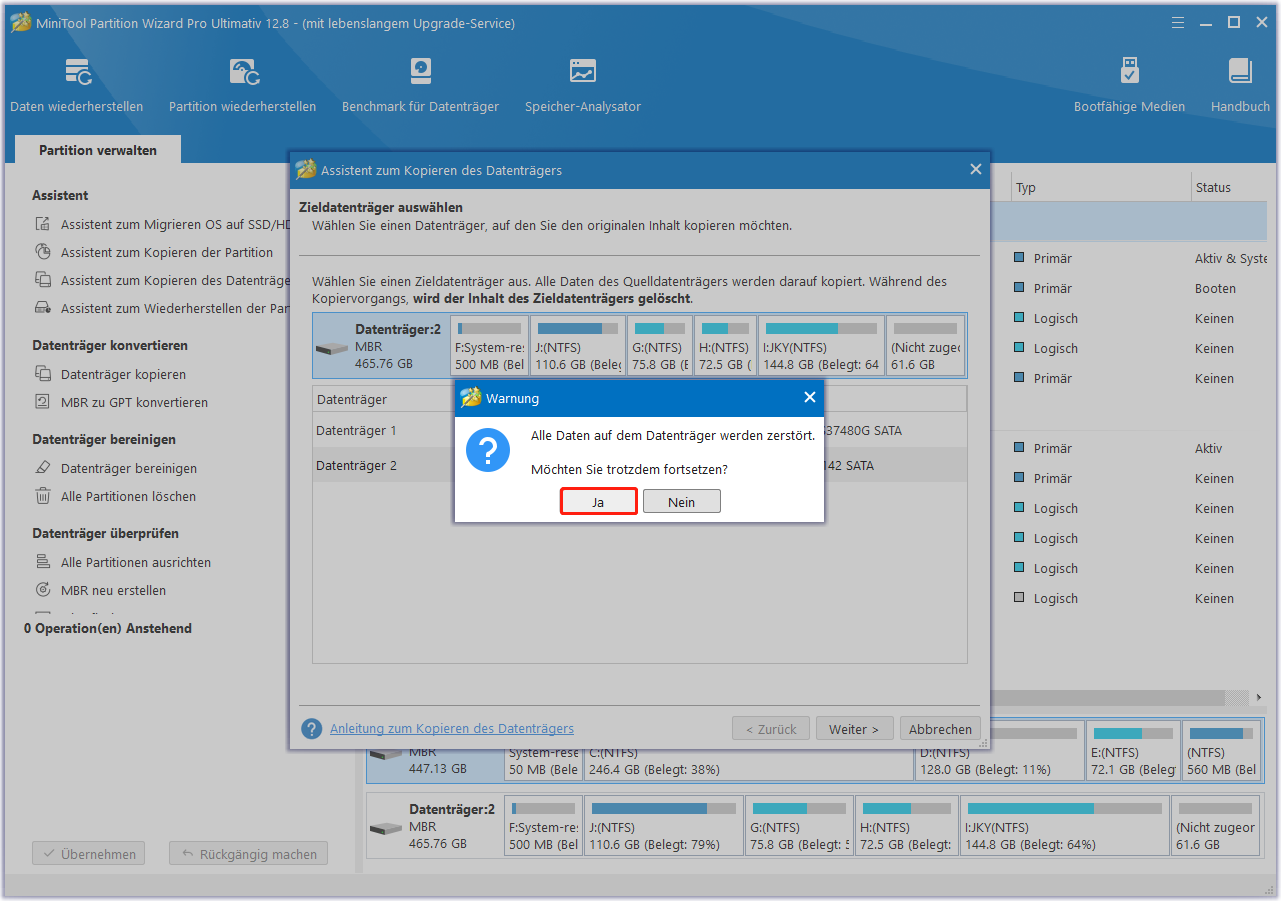
Task: Select C:(NTFS) 246.4 GB partition in main disk map
Action: [x=749, y=750]
